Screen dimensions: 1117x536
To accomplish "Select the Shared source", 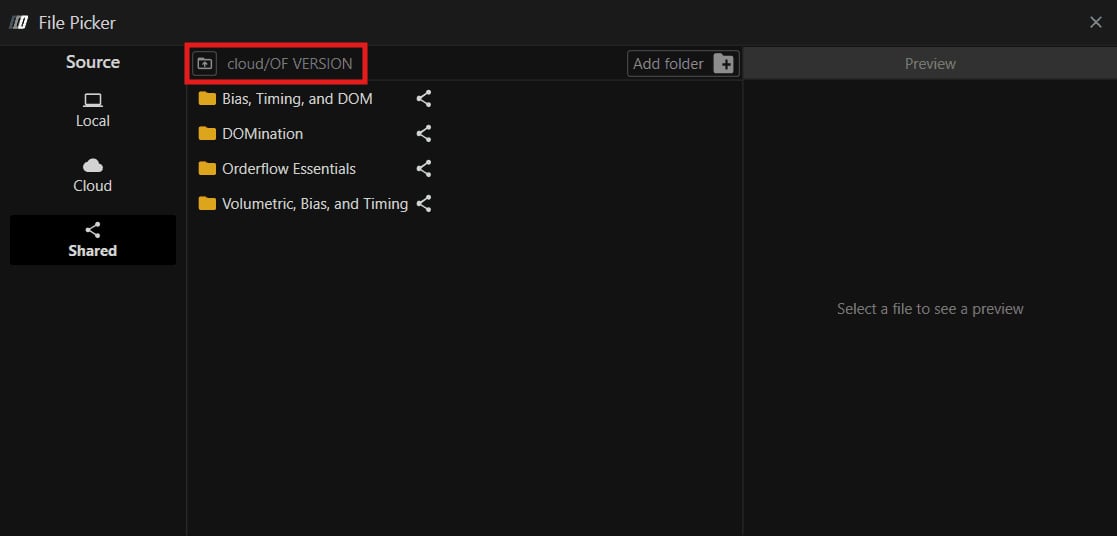I will pos(93,240).
